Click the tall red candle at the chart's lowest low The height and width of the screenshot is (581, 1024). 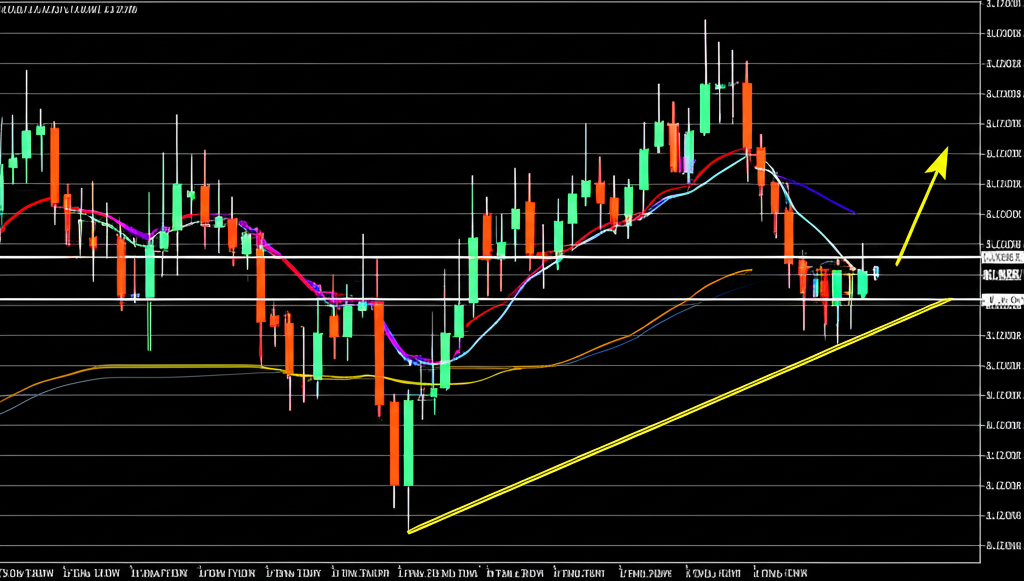point(394,443)
